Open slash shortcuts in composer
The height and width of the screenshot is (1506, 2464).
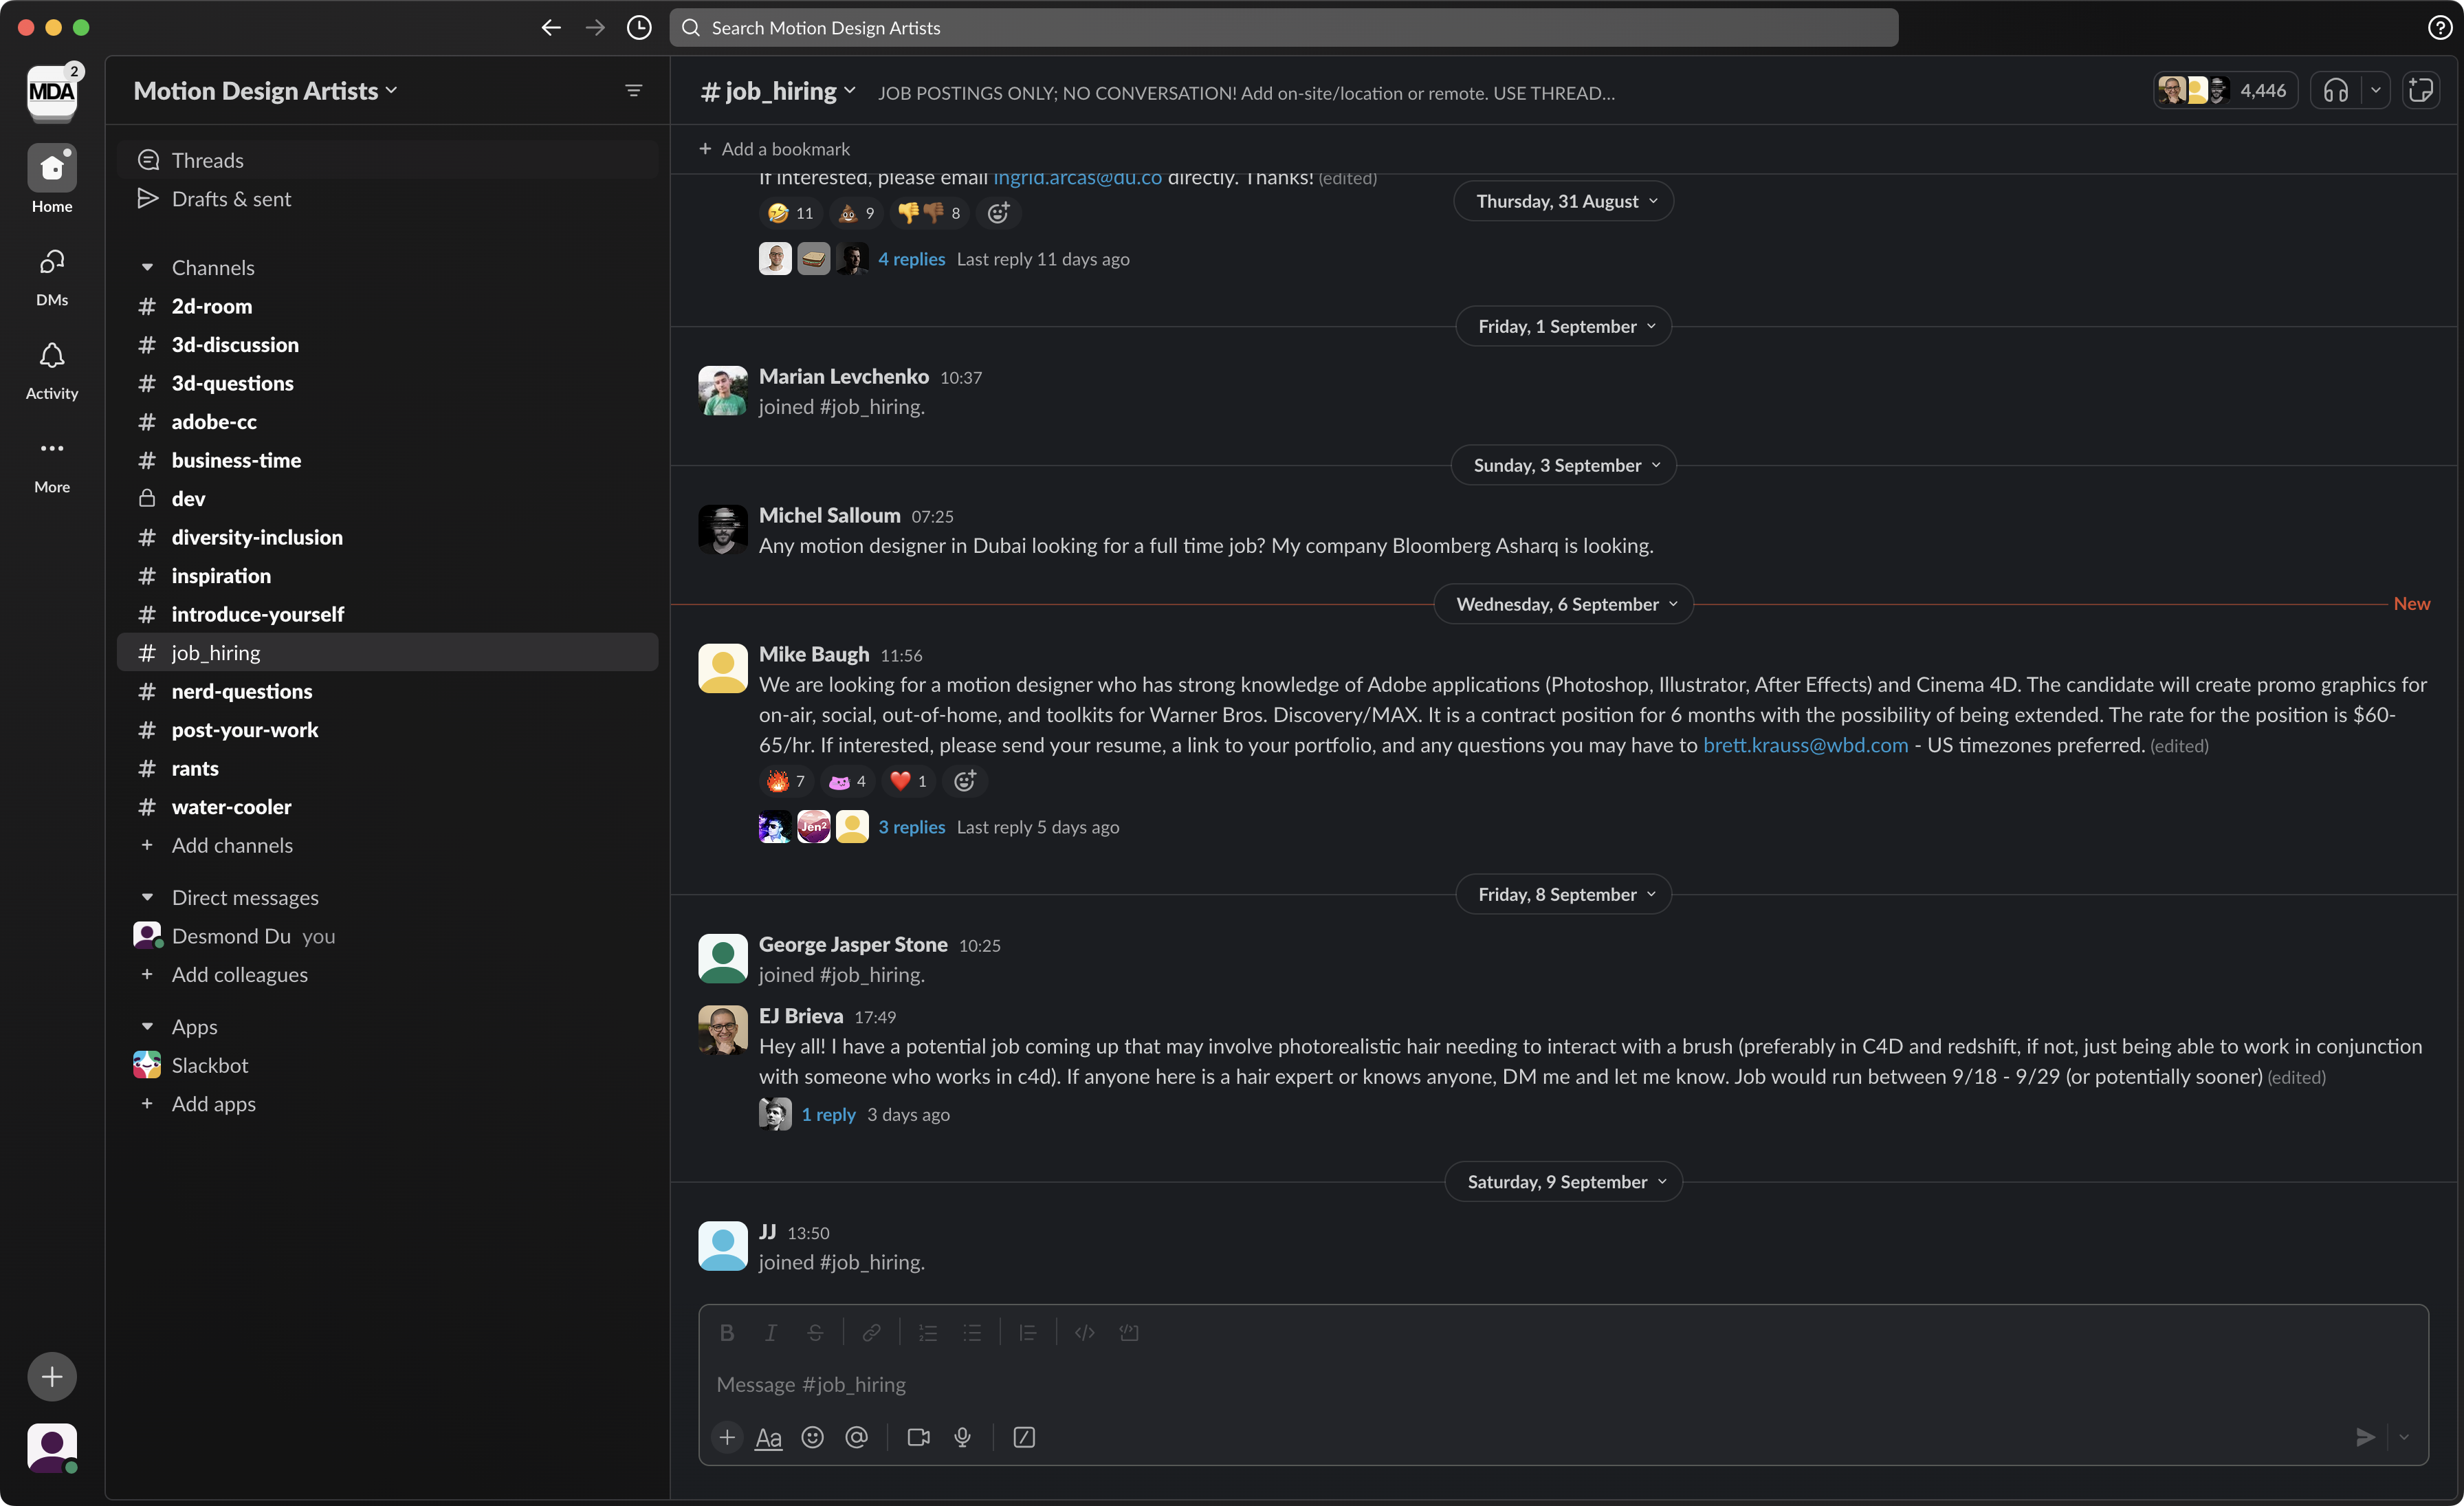pyautogui.click(x=1024, y=1437)
